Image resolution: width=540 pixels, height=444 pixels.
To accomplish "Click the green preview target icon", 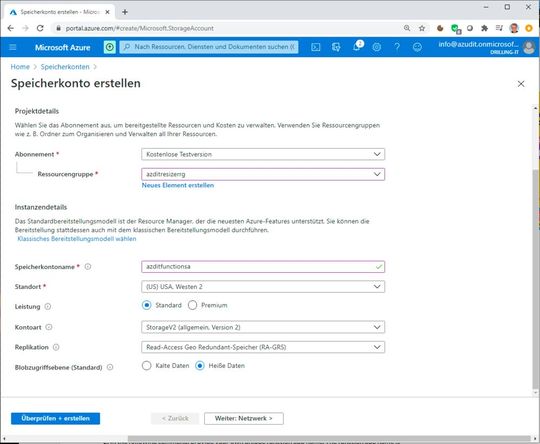I will click(110, 47).
